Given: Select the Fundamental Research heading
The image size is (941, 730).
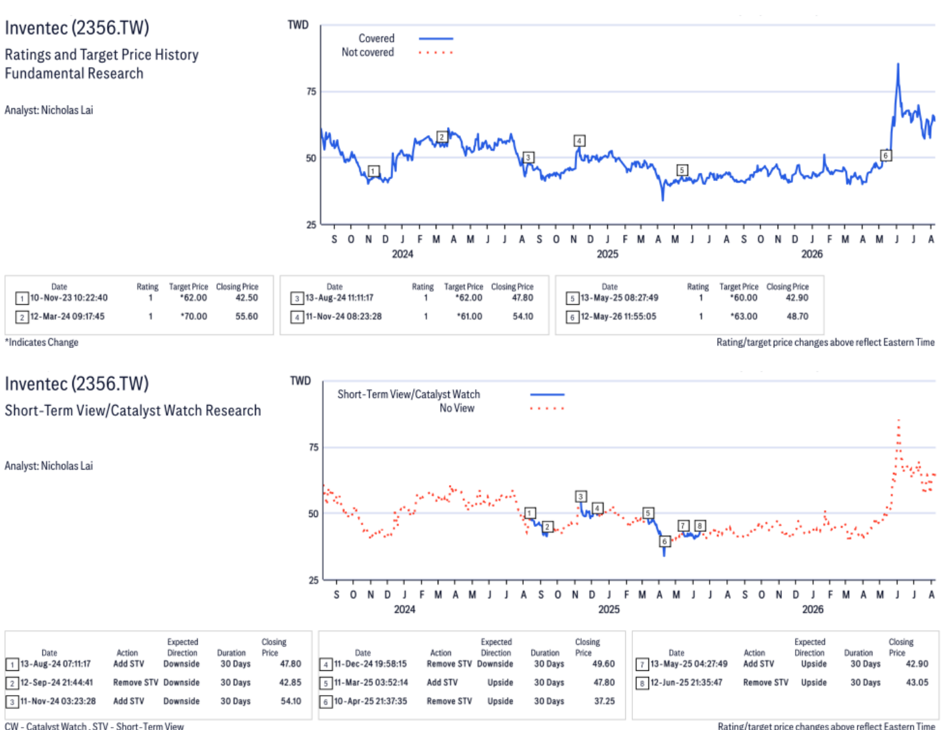Looking at the screenshot, I should click(x=74, y=73).
